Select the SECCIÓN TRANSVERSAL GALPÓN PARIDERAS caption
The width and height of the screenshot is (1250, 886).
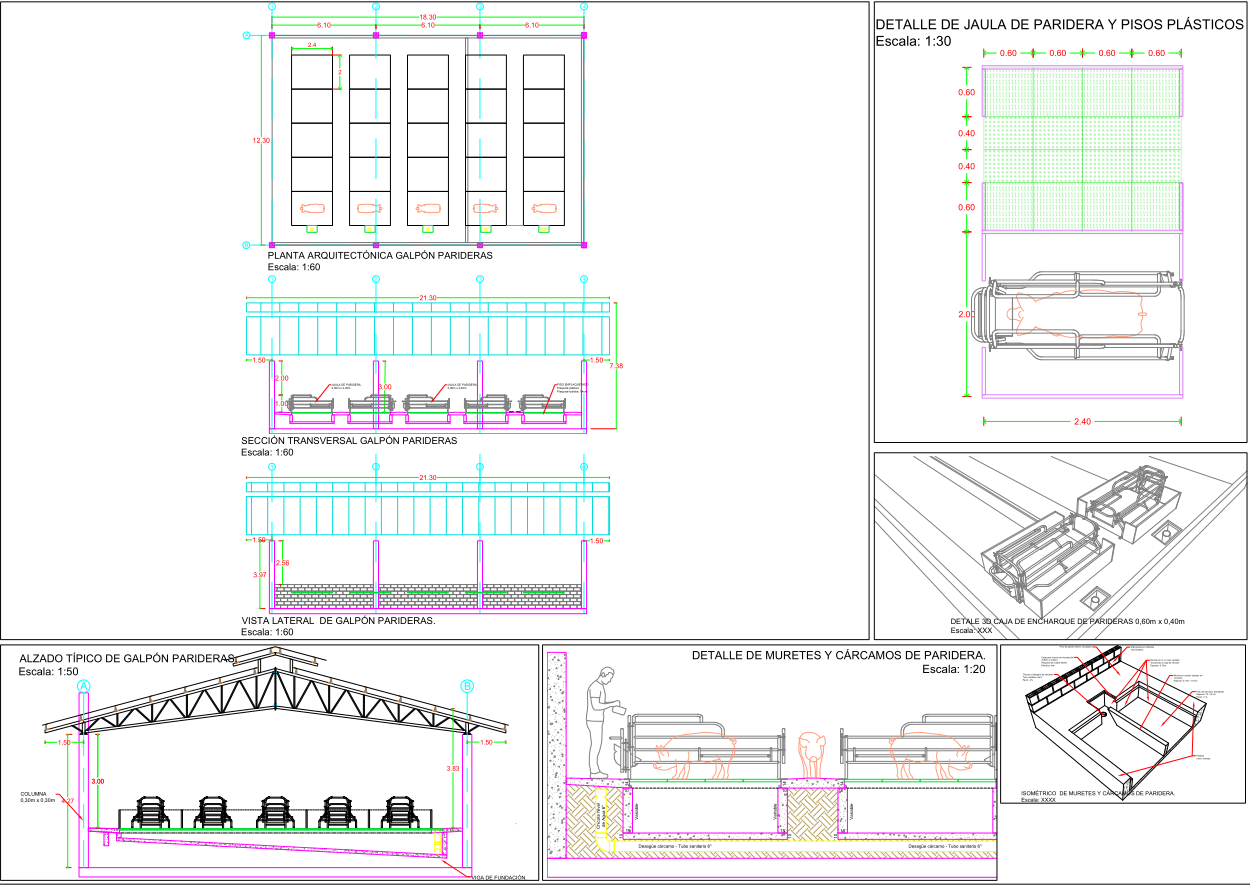click(x=349, y=440)
